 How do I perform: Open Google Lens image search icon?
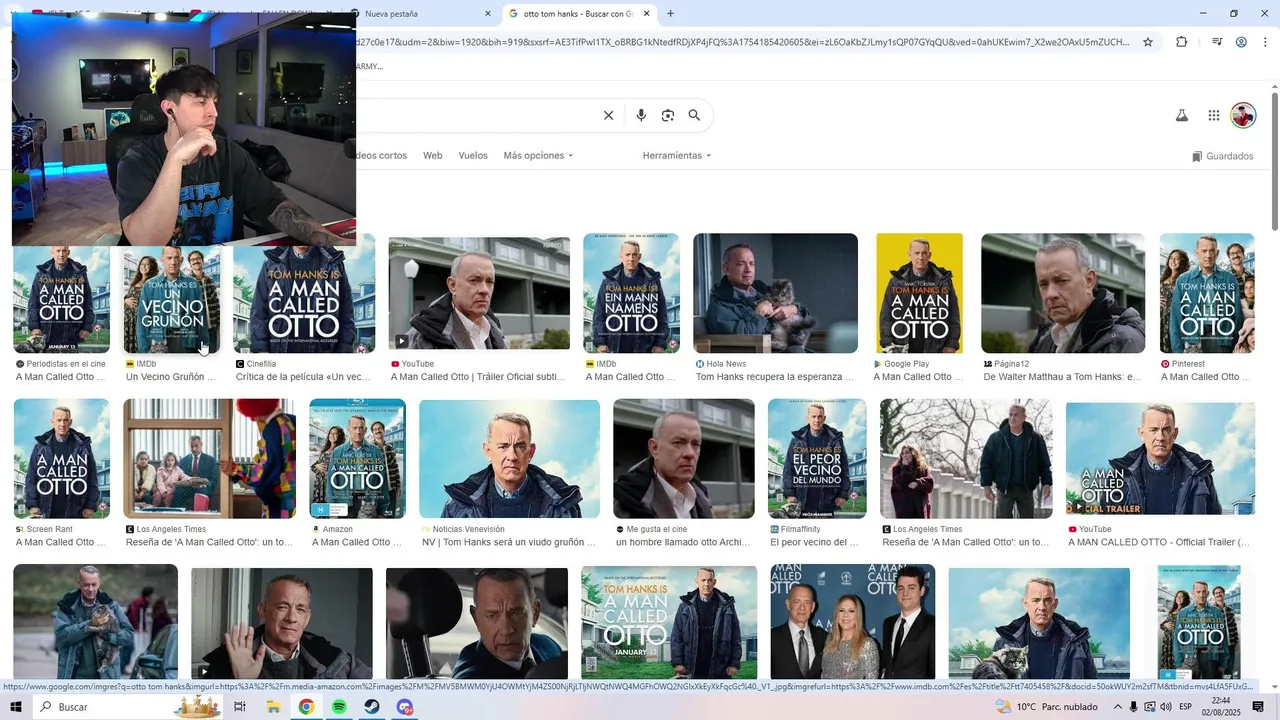point(668,115)
